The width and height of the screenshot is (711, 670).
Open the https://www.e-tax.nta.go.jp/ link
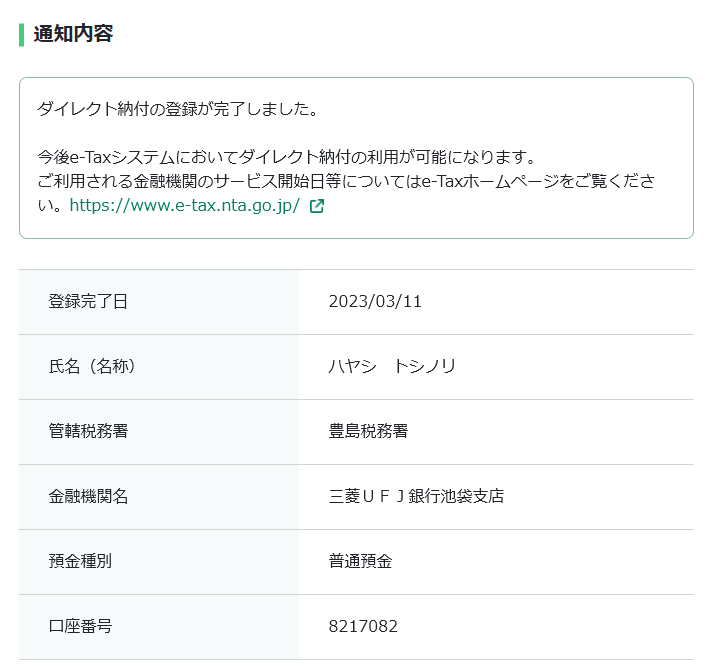[x=184, y=207]
